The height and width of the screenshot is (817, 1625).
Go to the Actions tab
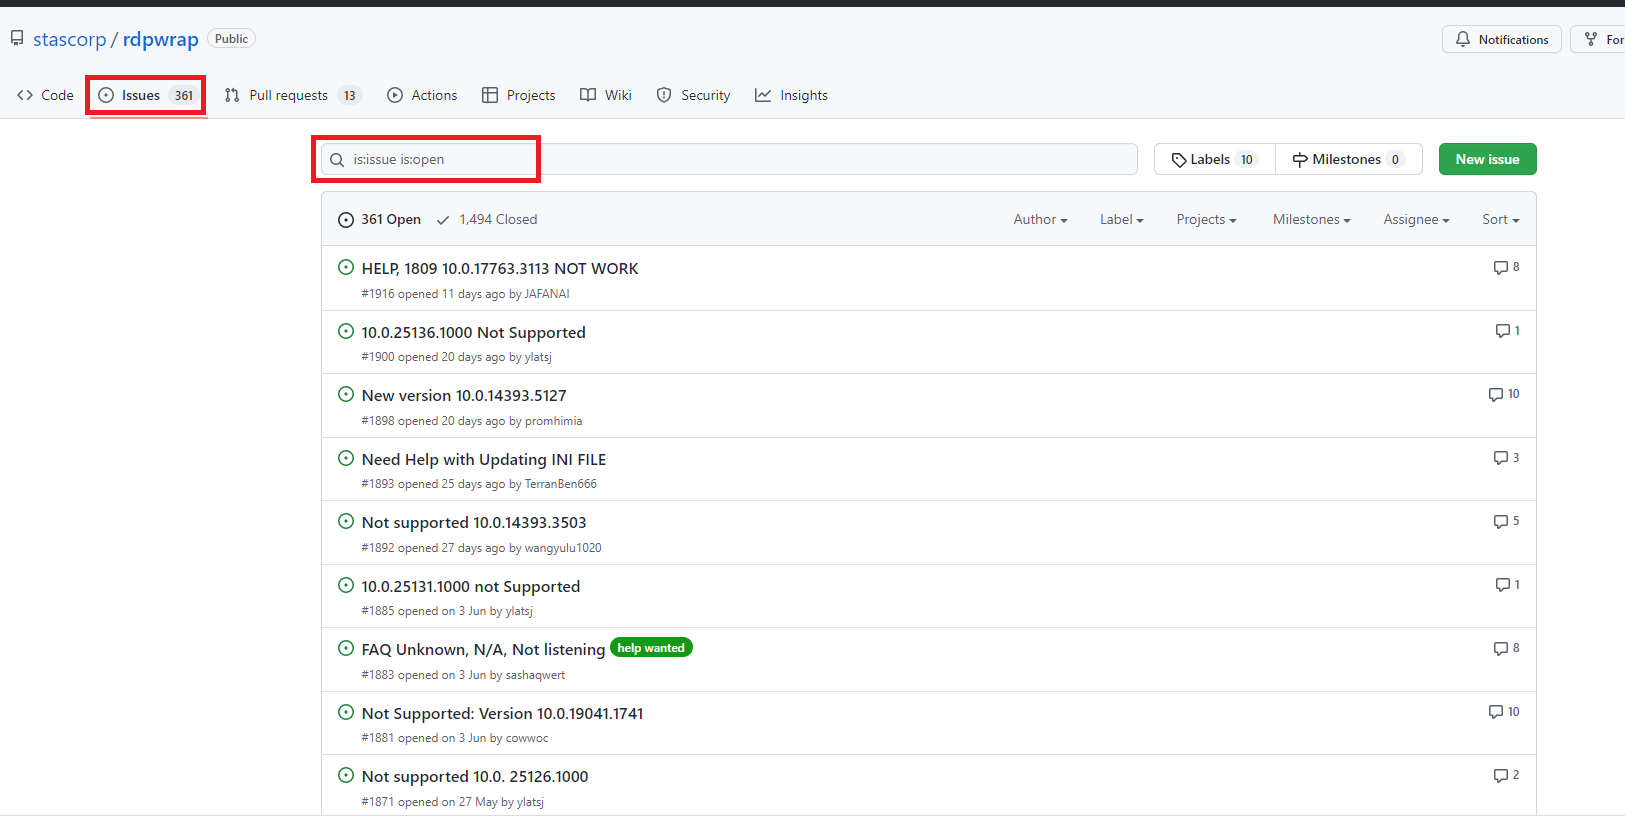pyautogui.click(x=422, y=95)
